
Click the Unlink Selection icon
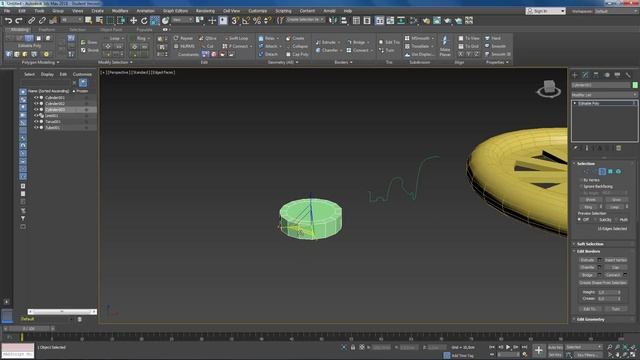[42, 20]
